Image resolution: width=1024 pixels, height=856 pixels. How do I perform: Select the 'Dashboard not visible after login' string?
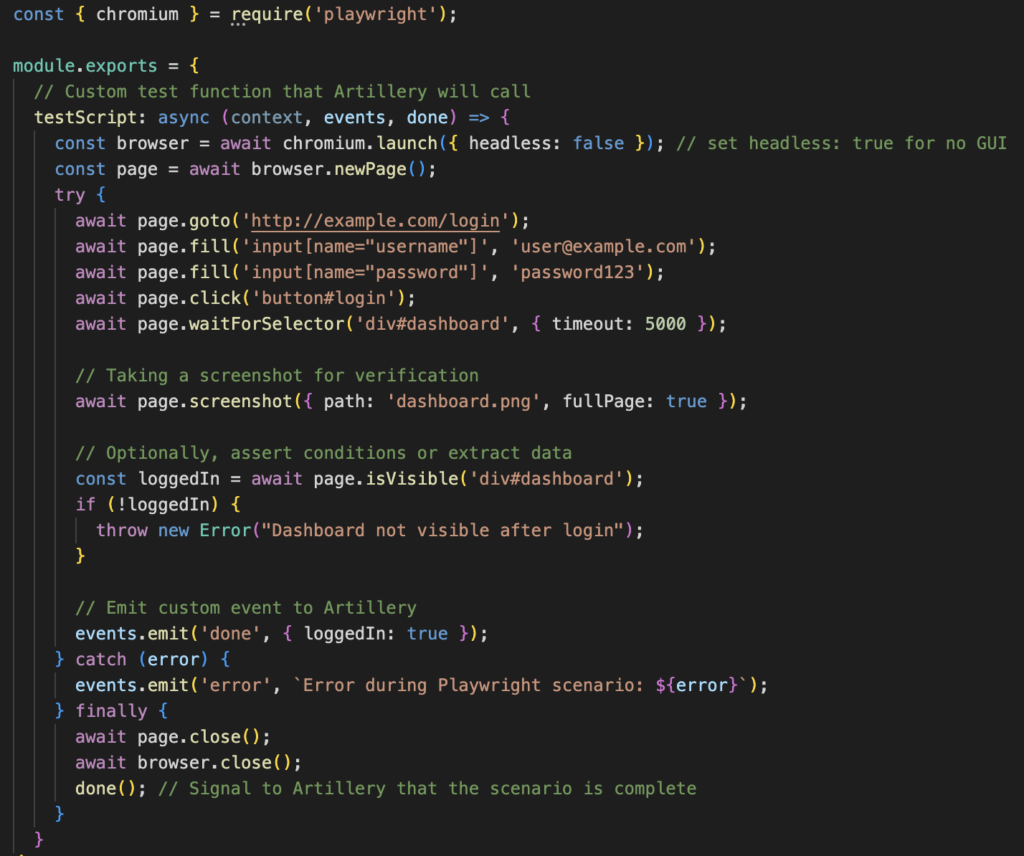[443, 531]
